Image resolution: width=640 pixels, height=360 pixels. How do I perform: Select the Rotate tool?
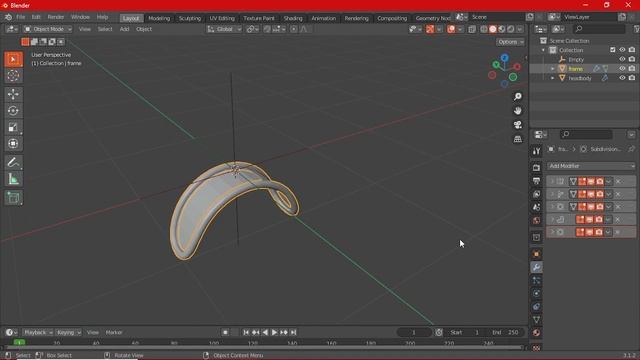pyautogui.click(x=13, y=111)
